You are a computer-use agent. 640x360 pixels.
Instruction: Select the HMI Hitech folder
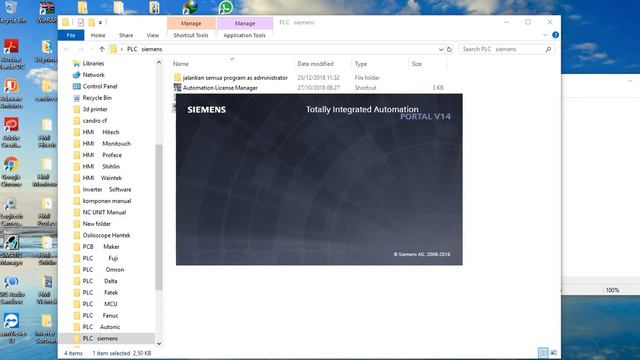(100, 132)
